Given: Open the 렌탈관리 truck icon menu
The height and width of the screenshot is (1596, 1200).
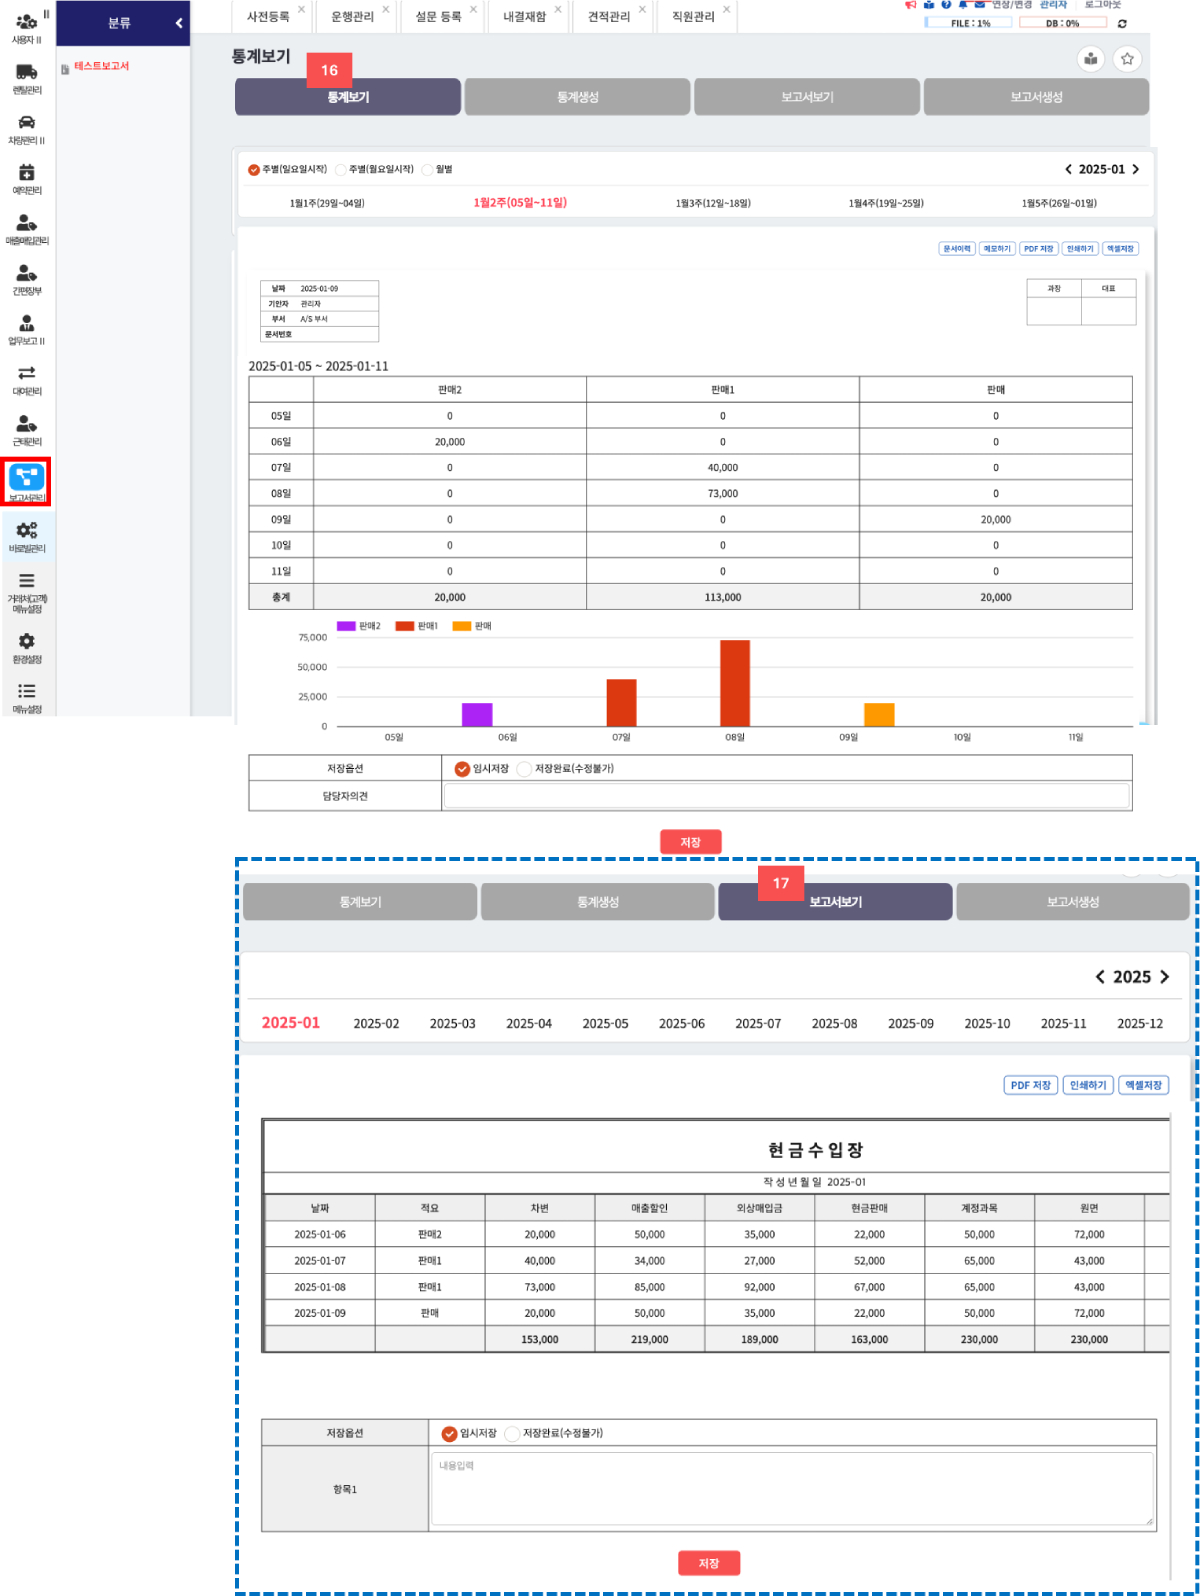Looking at the screenshot, I should 27,78.
